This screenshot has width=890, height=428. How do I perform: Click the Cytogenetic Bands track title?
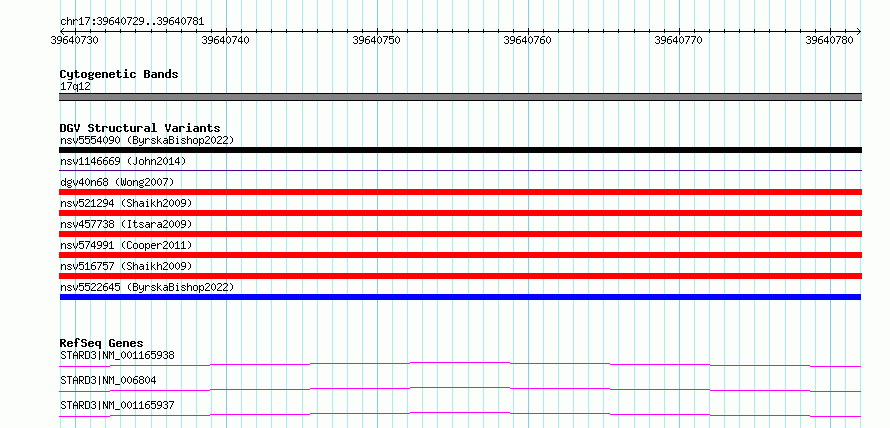click(119, 74)
